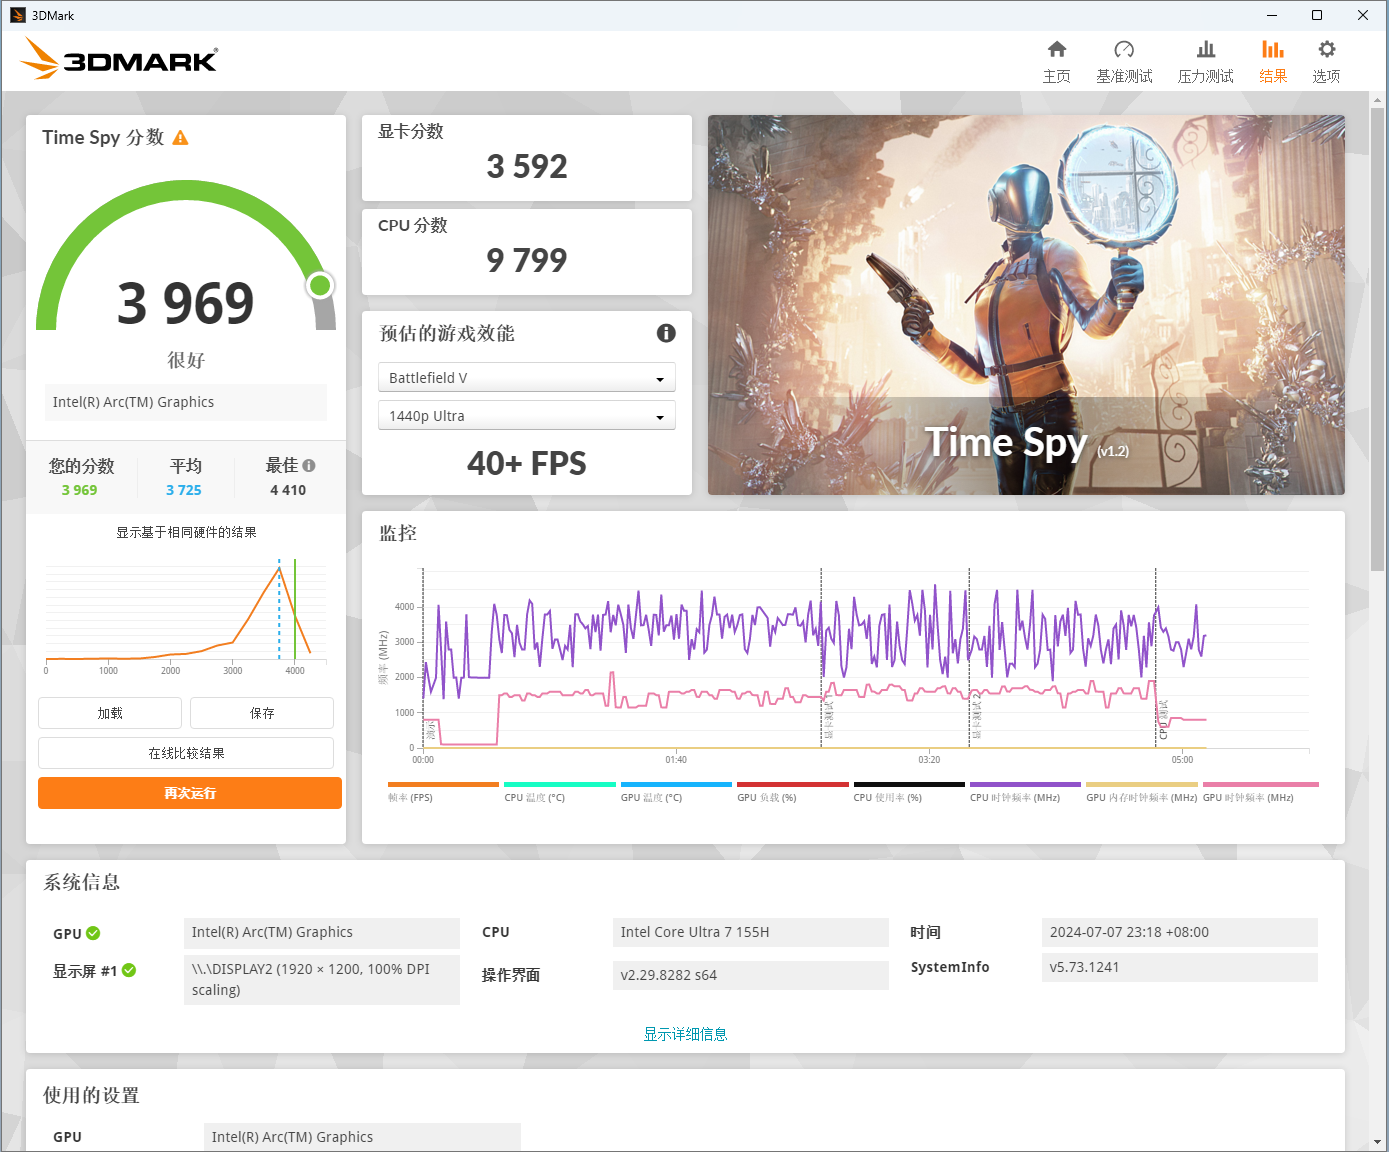Image resolution: width=1389 pixels, height=1152 pixels.
Task: Click the green check icon beside GPU
Action: pos(93,933)
